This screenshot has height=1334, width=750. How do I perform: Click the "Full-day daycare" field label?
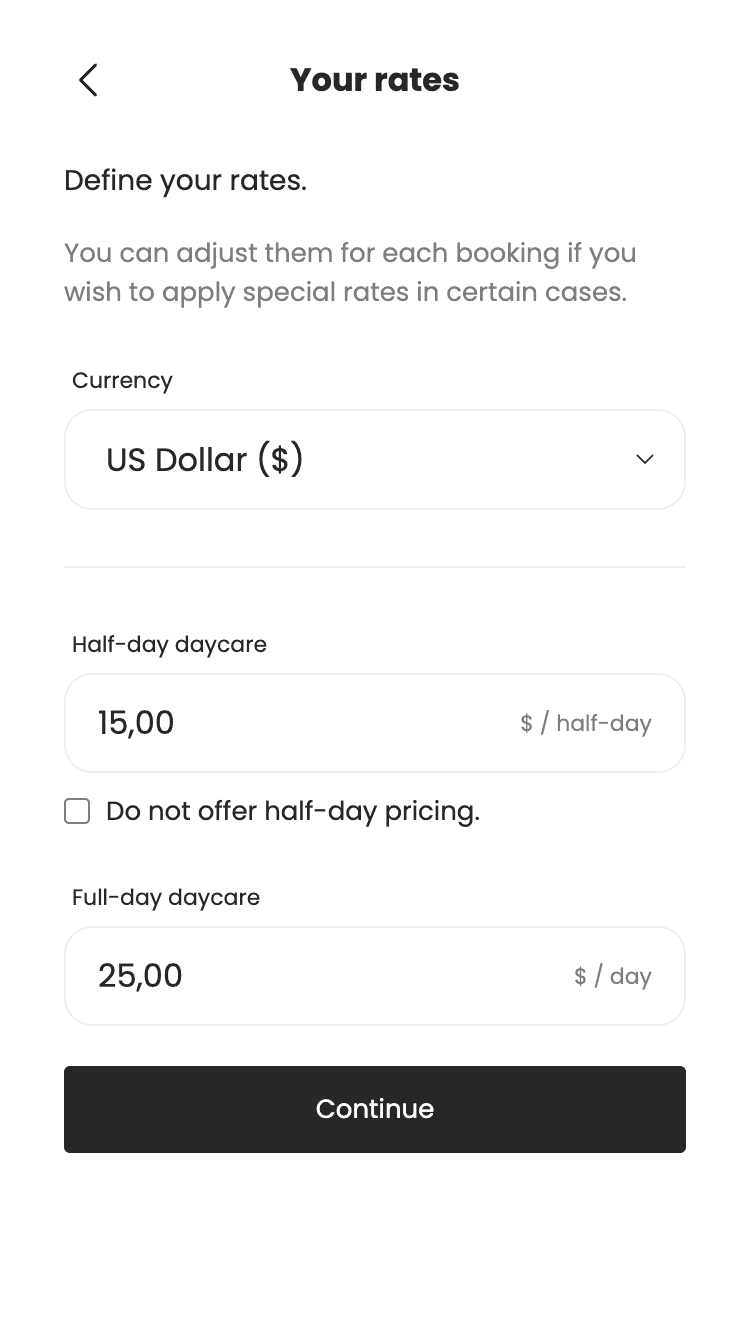click(166, 898)
